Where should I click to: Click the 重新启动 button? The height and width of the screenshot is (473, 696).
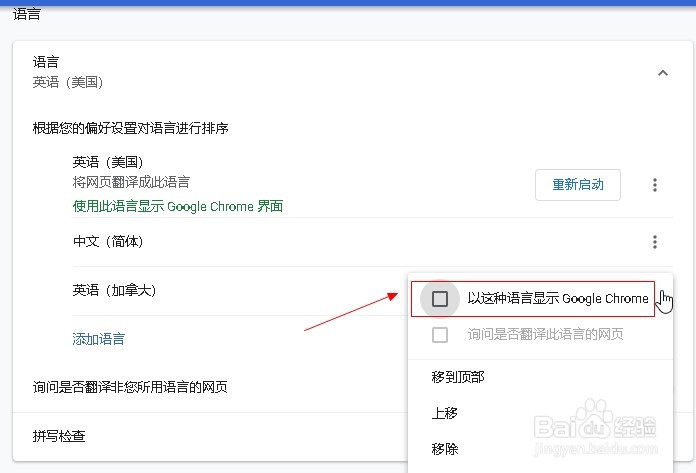coord(577,185)
